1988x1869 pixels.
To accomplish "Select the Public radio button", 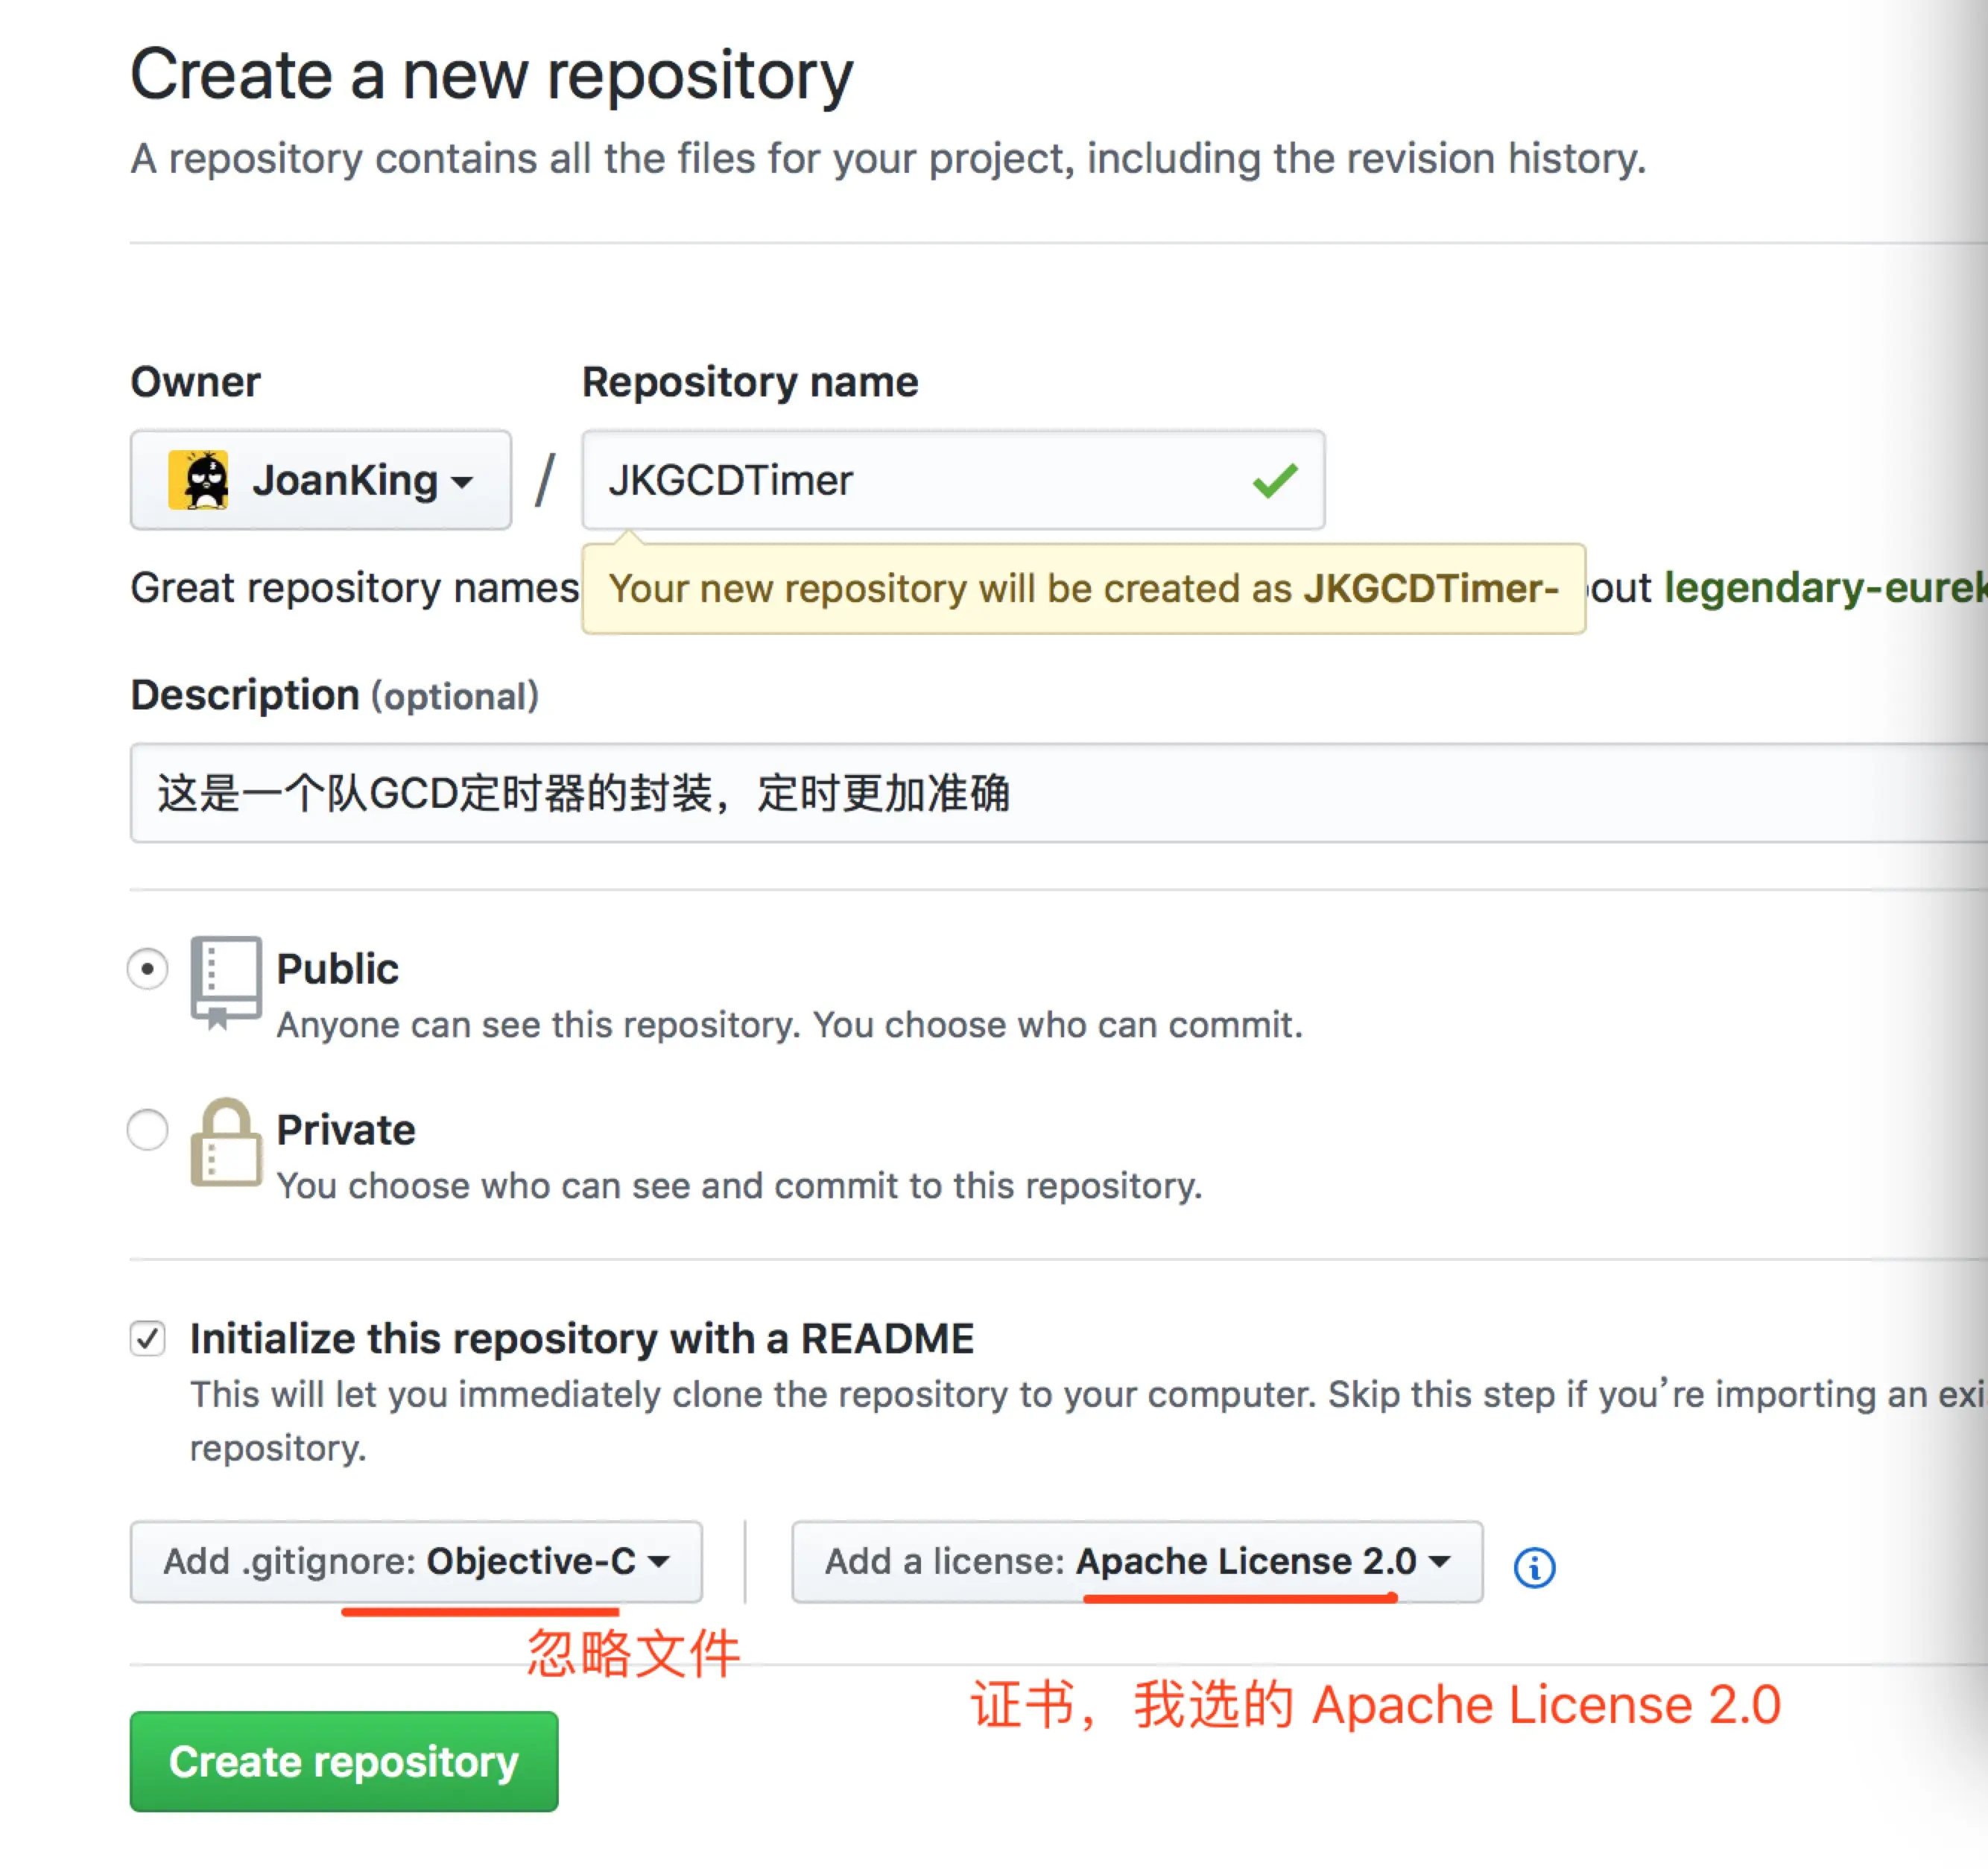I will point(148,968).
